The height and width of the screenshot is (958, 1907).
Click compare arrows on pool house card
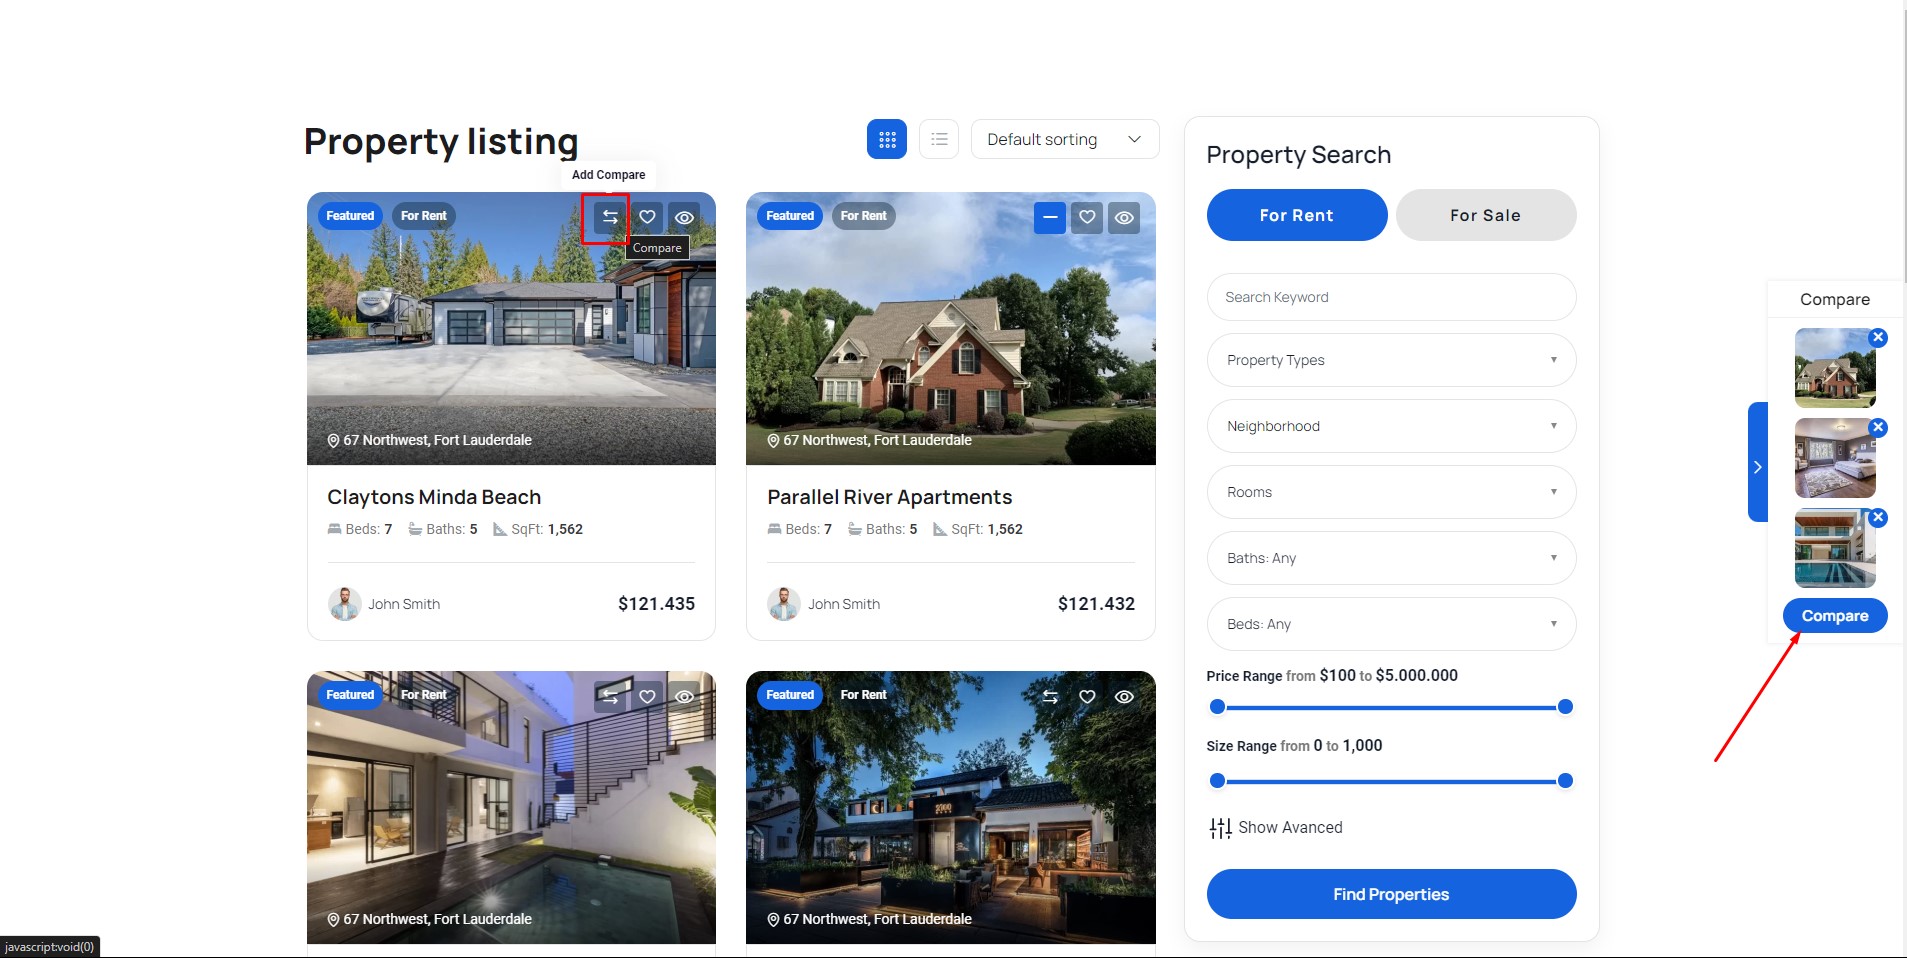610,696
